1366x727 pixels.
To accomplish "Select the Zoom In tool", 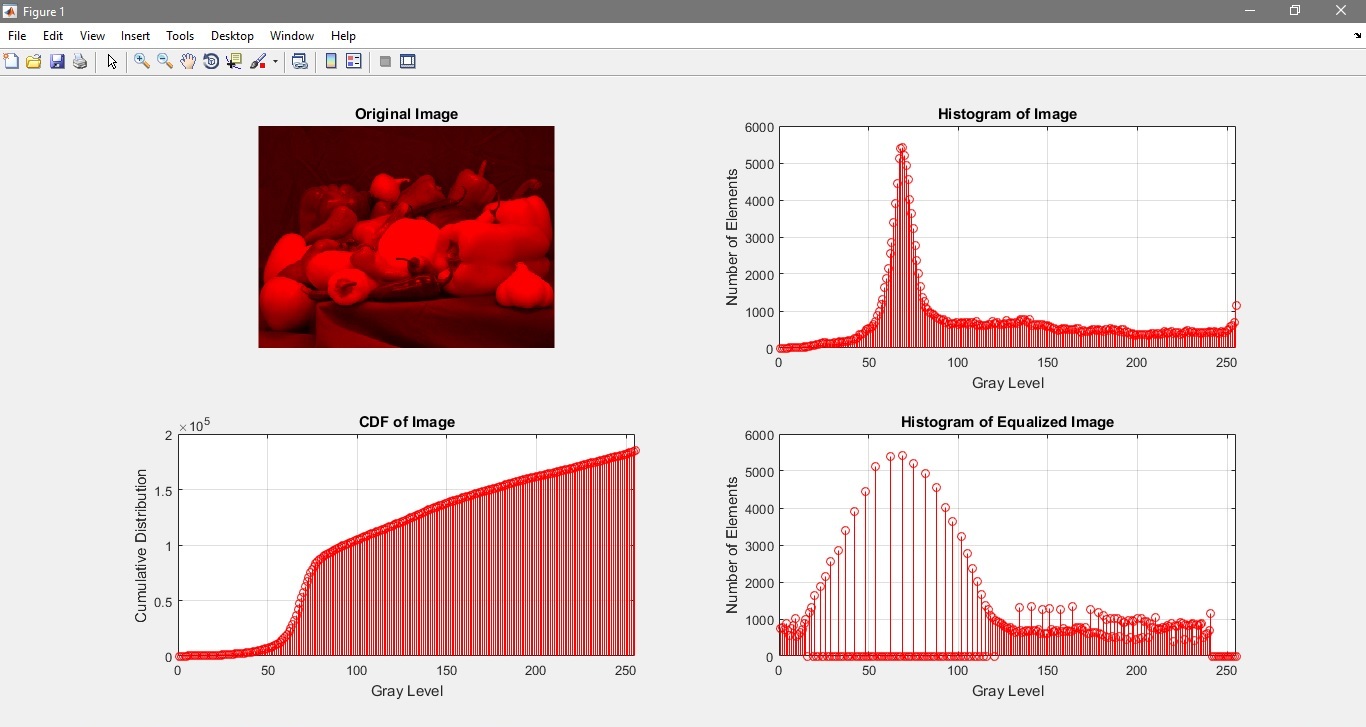I will click(x=142, y=62).
